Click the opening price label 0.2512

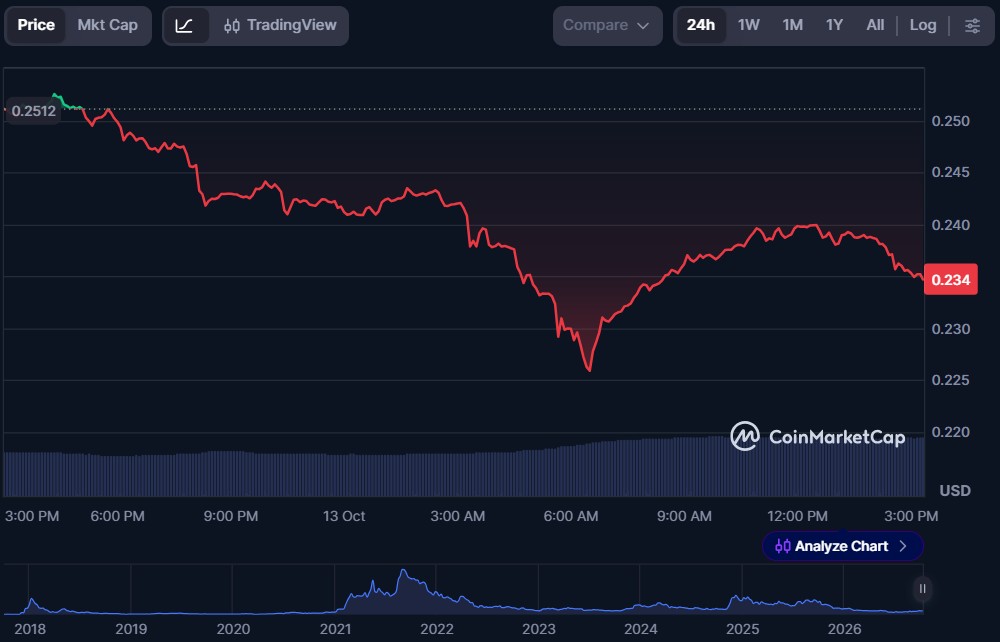33,111
